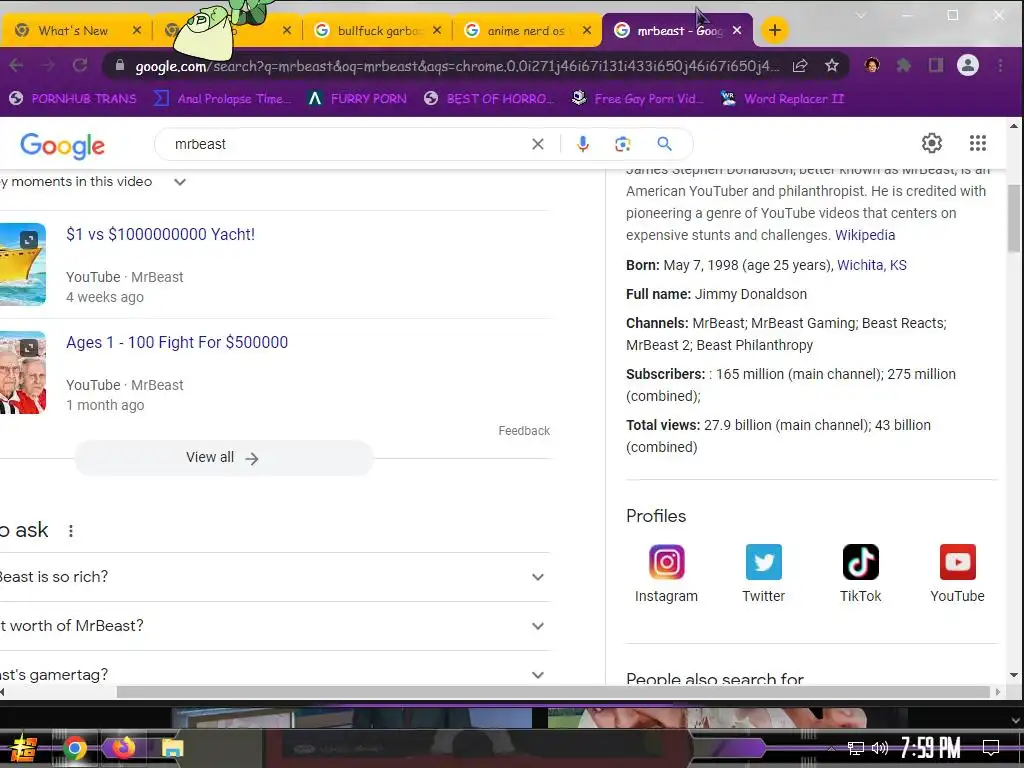Open File Explorer from the taskbar

click(x=172, y=748)
